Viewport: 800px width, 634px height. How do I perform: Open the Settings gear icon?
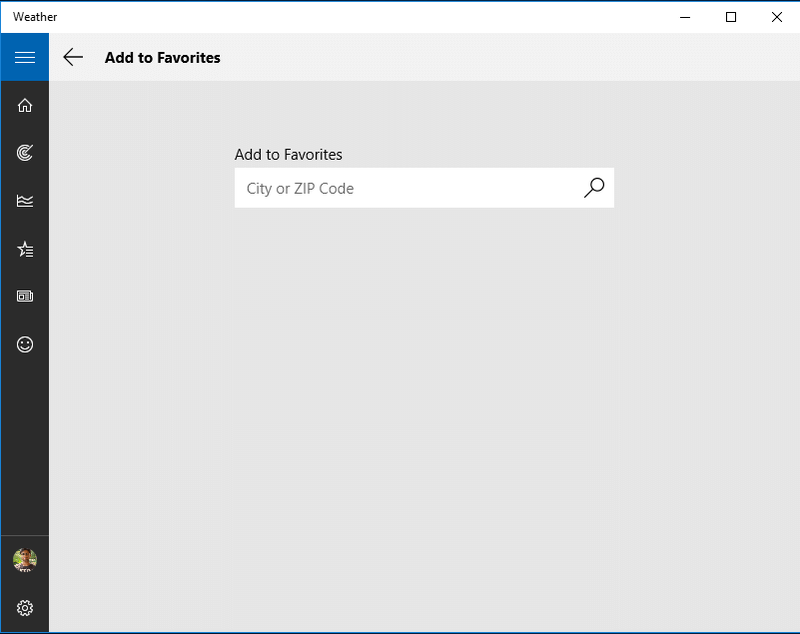[24, 608]
